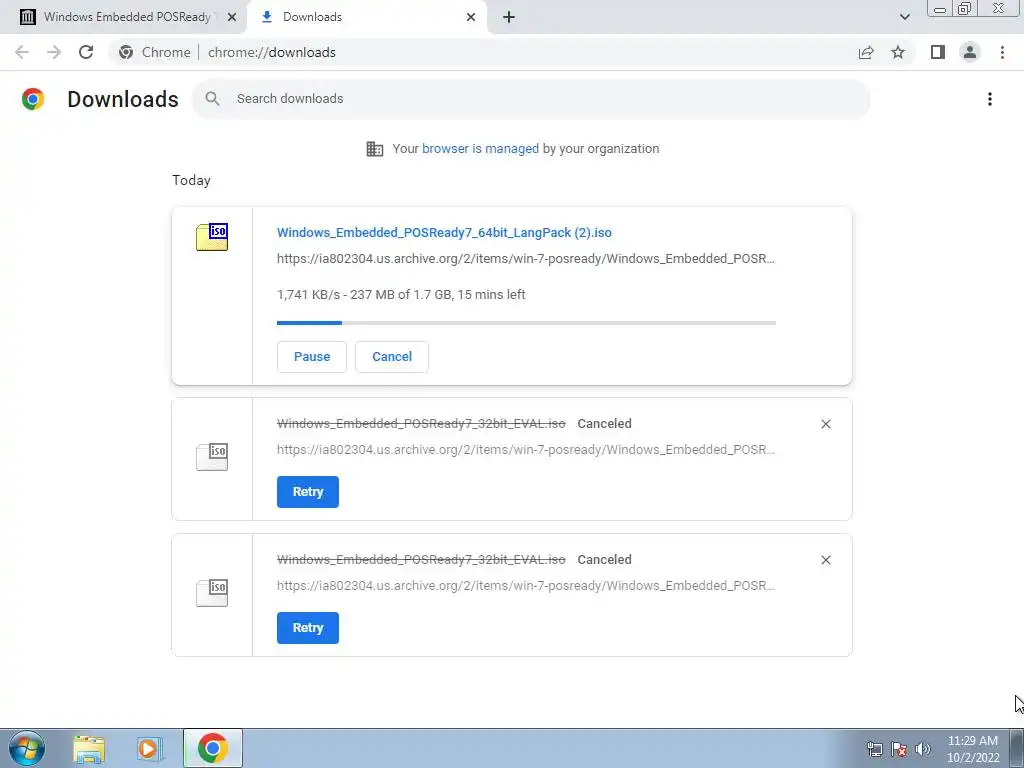The width and height of the screenshot is (1024, 768).
Task: Click the building icon for managed browser
Action: (375, 149)
